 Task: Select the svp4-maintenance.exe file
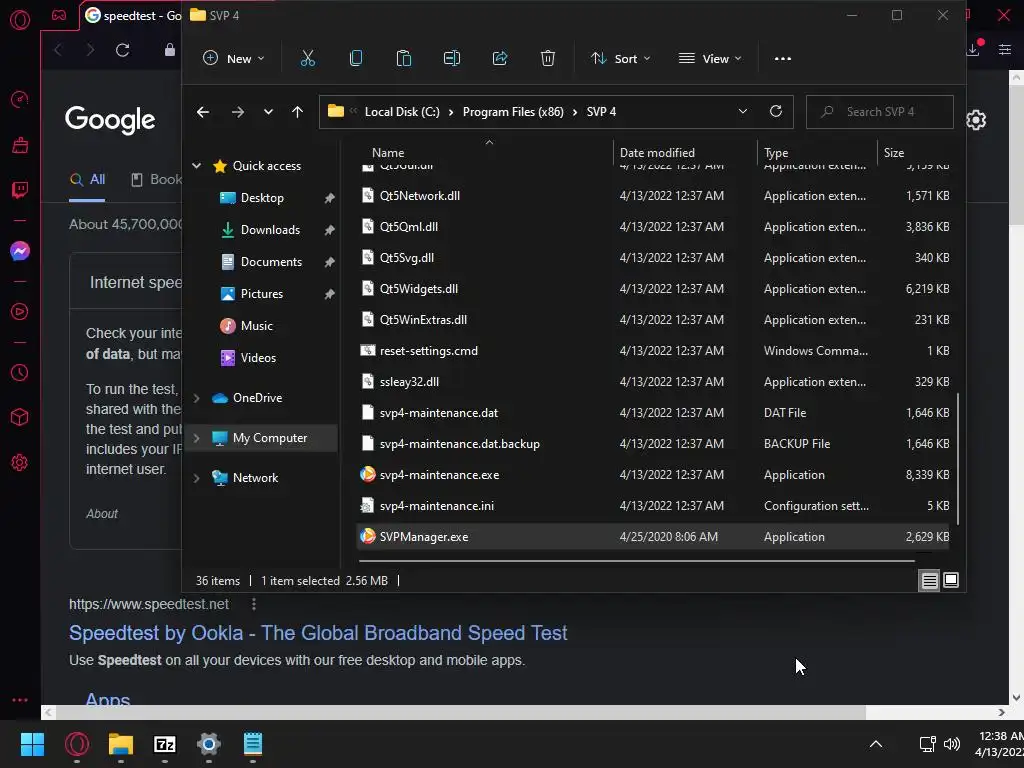[x=653, y=475]
